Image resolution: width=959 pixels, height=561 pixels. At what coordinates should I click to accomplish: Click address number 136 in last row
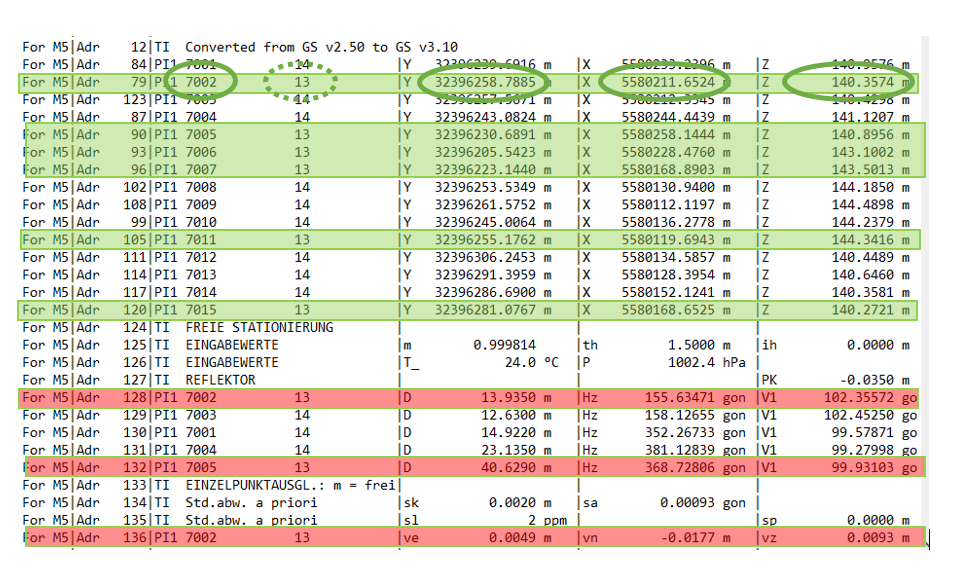coord(135,538)
